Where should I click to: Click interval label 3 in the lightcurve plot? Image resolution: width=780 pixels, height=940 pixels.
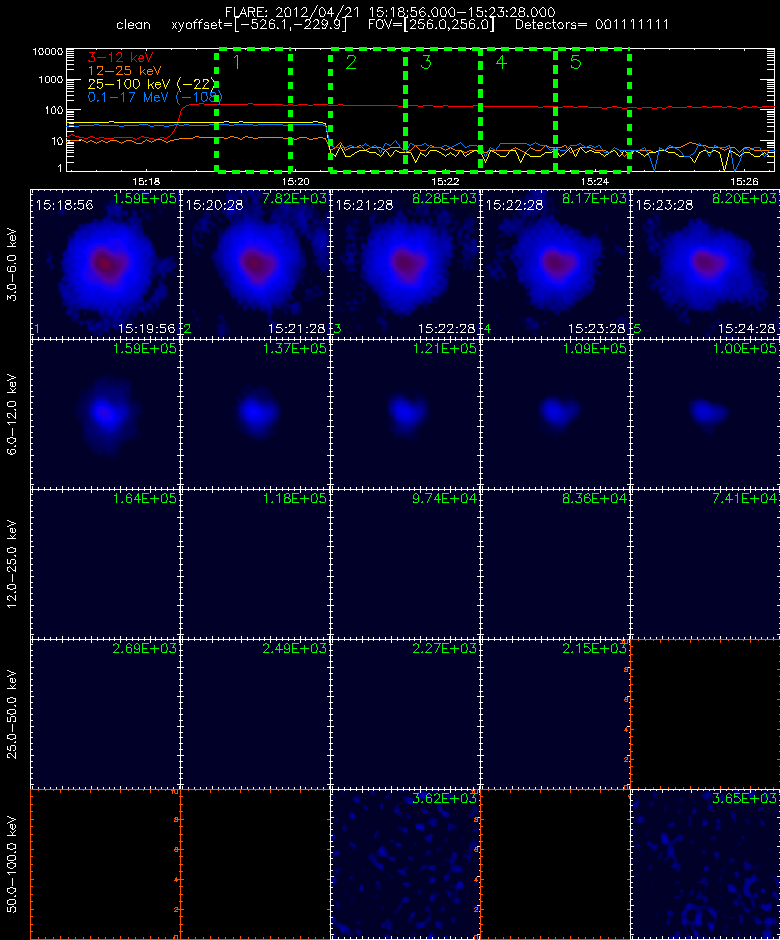pyautogui.click(x=426, y=62)
